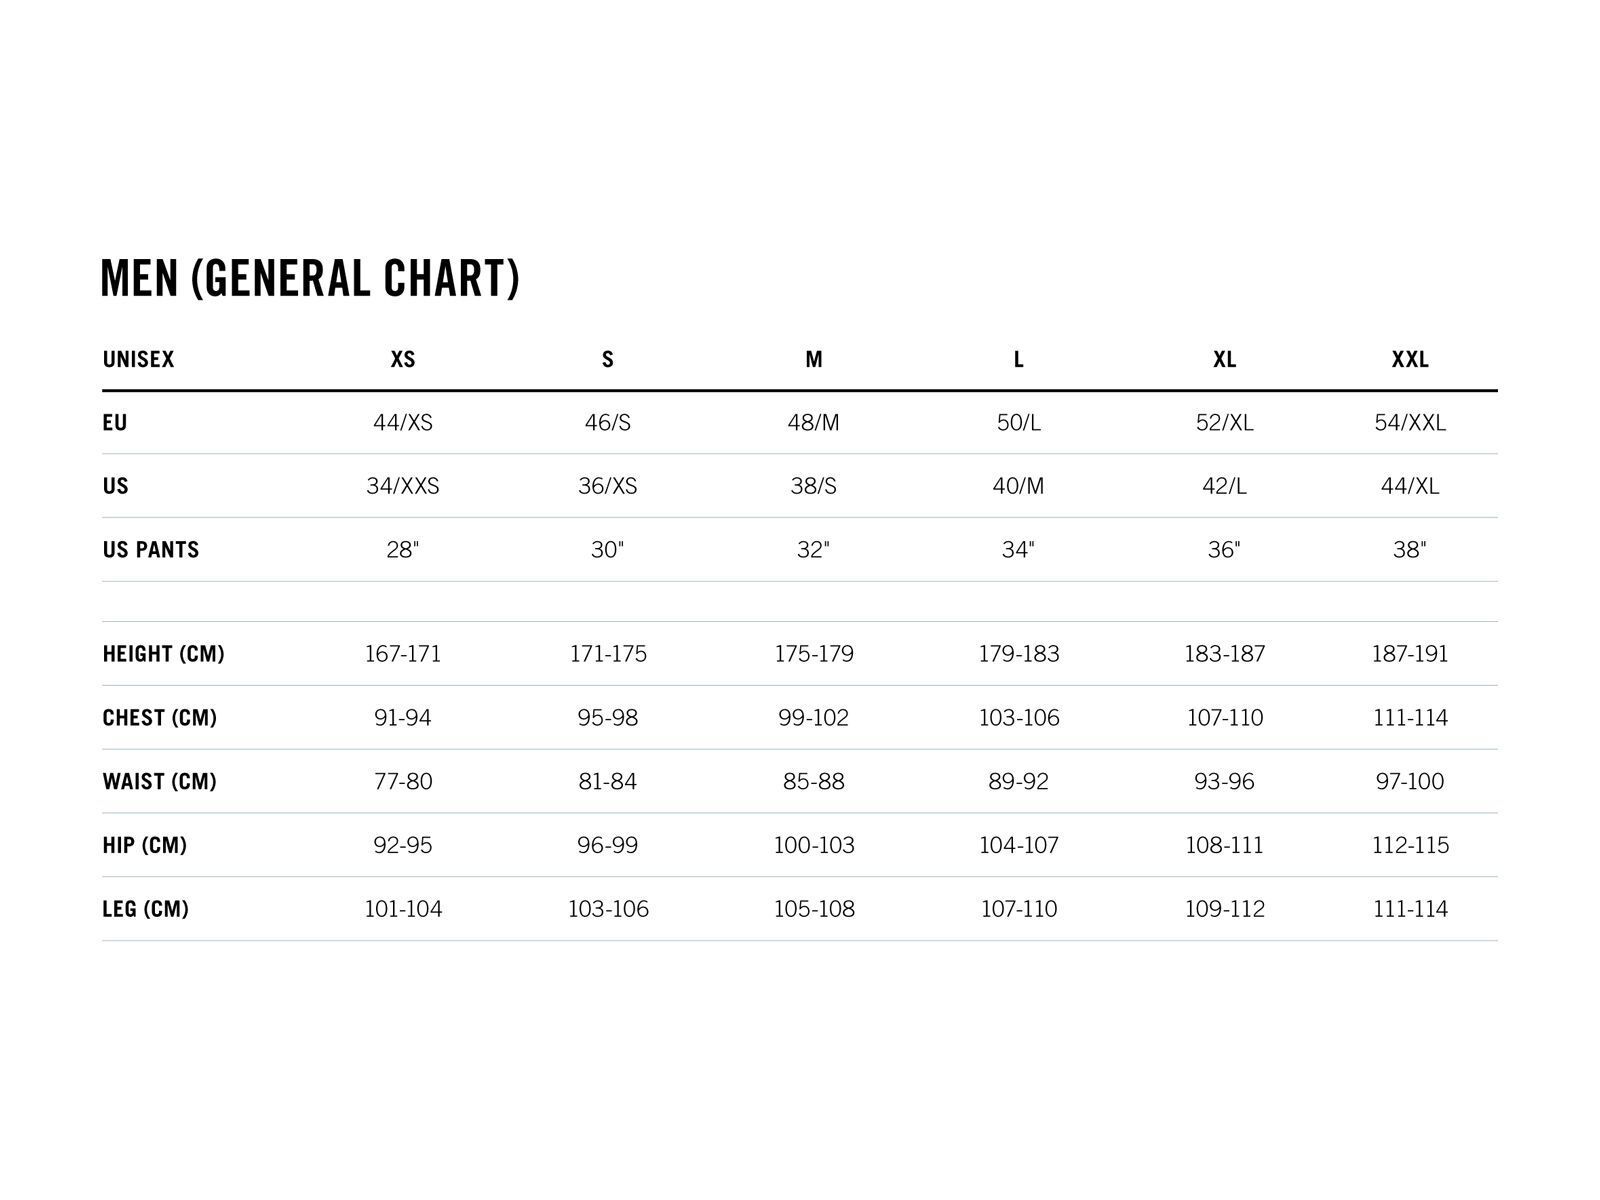Click the UNISEX header label
Screen dimensions: 1600x1200
point(138,359)
